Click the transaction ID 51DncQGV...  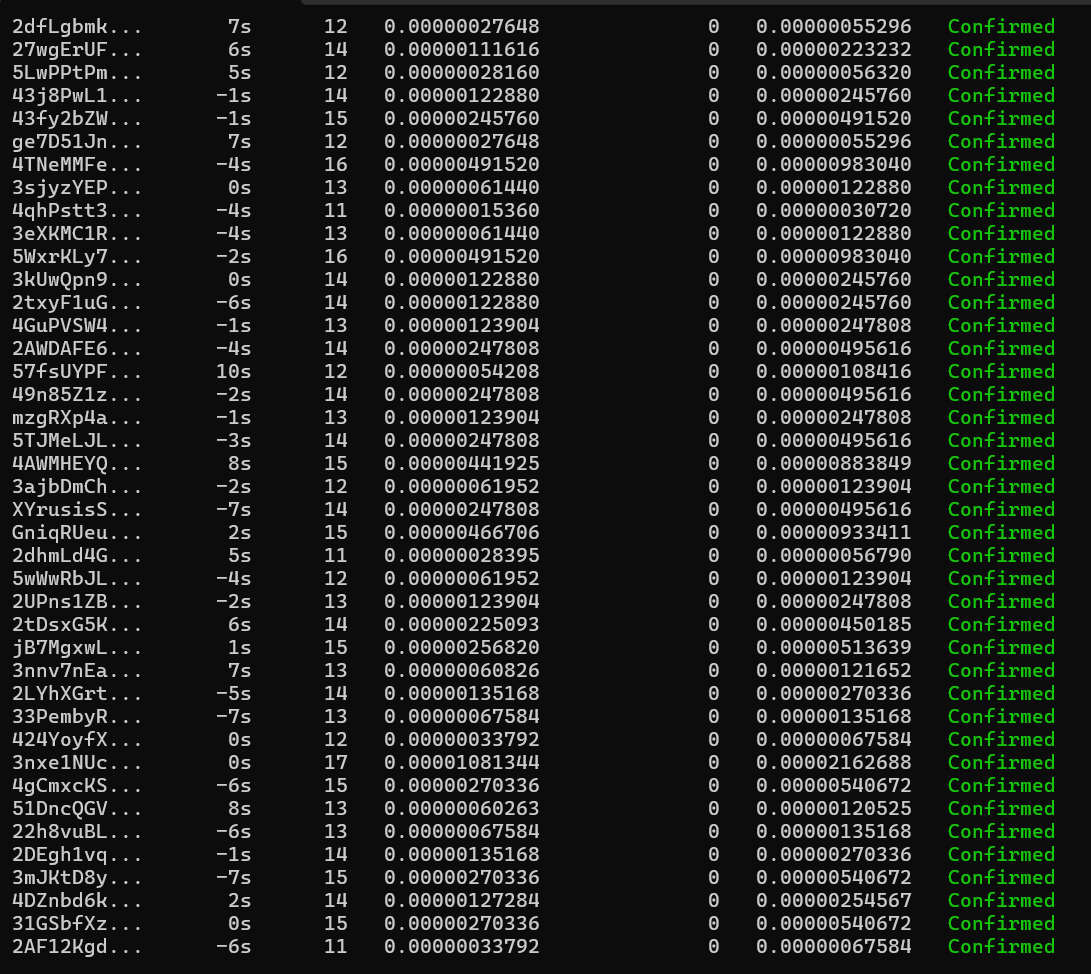coord(77,808)
